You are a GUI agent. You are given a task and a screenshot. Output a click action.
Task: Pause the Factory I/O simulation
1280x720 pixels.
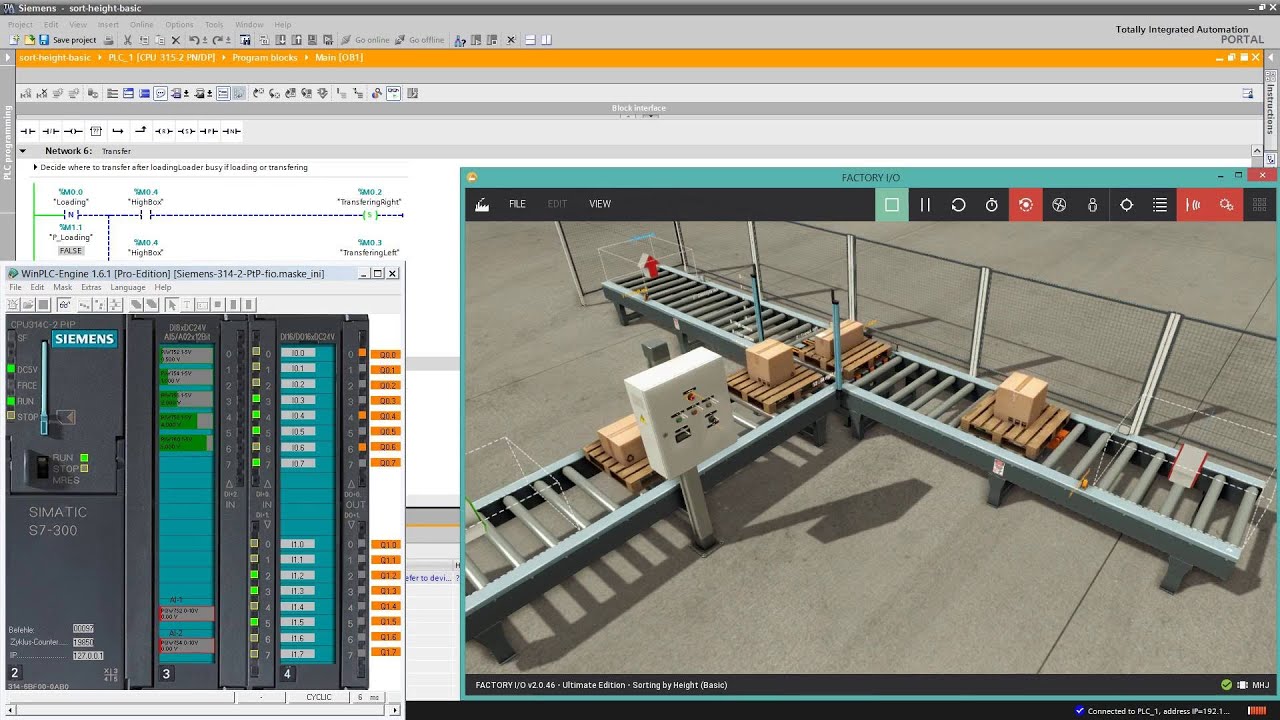(925, 204)
